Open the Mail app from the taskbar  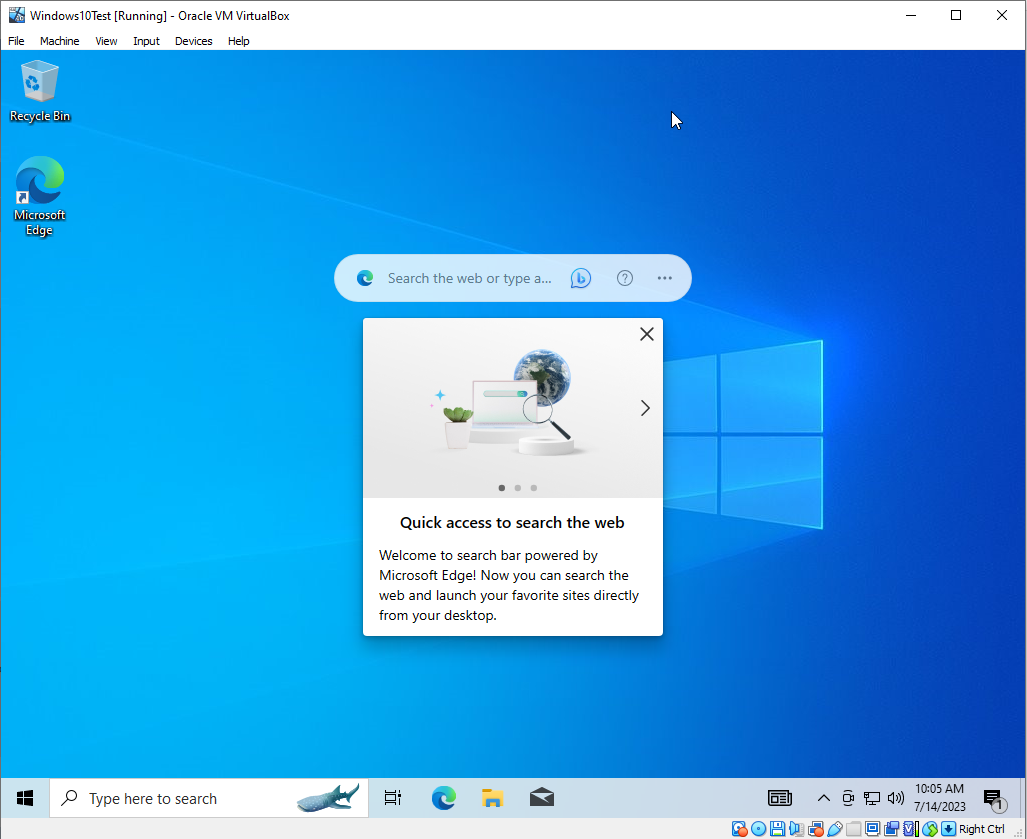[x=542, y=798]
